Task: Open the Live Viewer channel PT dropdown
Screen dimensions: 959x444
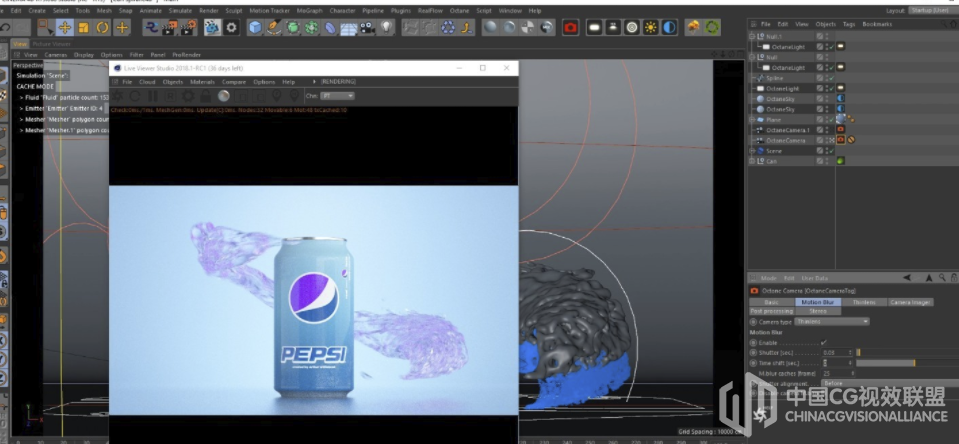Action: [338, 96]
